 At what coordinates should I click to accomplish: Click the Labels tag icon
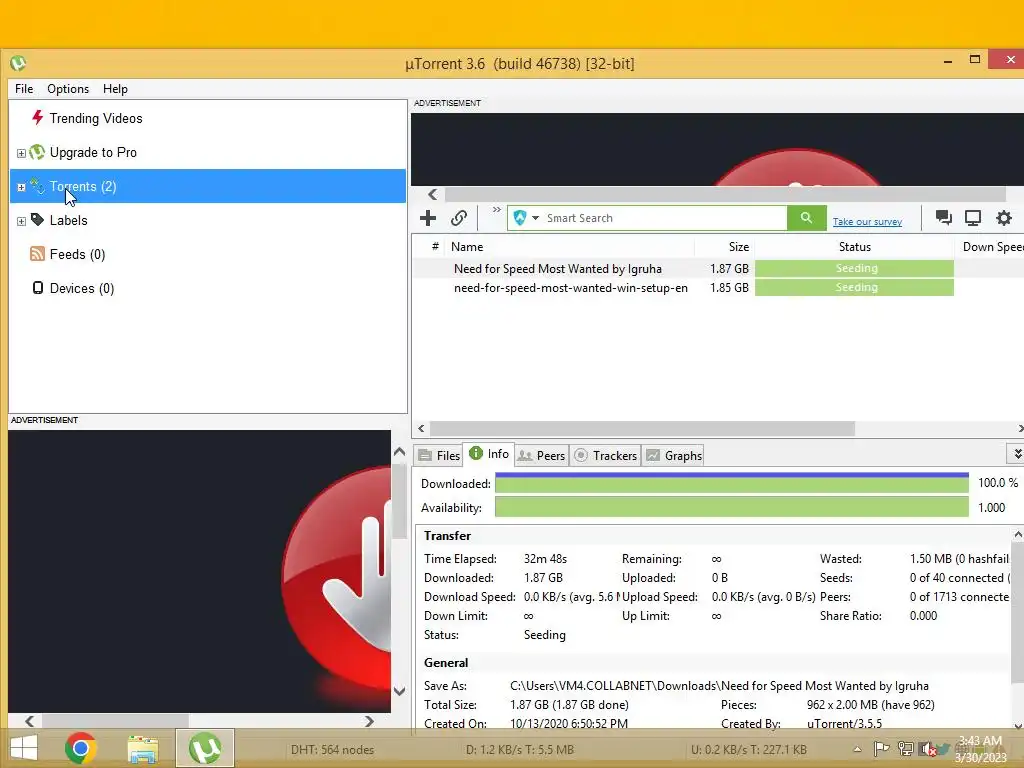pos(37,220)
